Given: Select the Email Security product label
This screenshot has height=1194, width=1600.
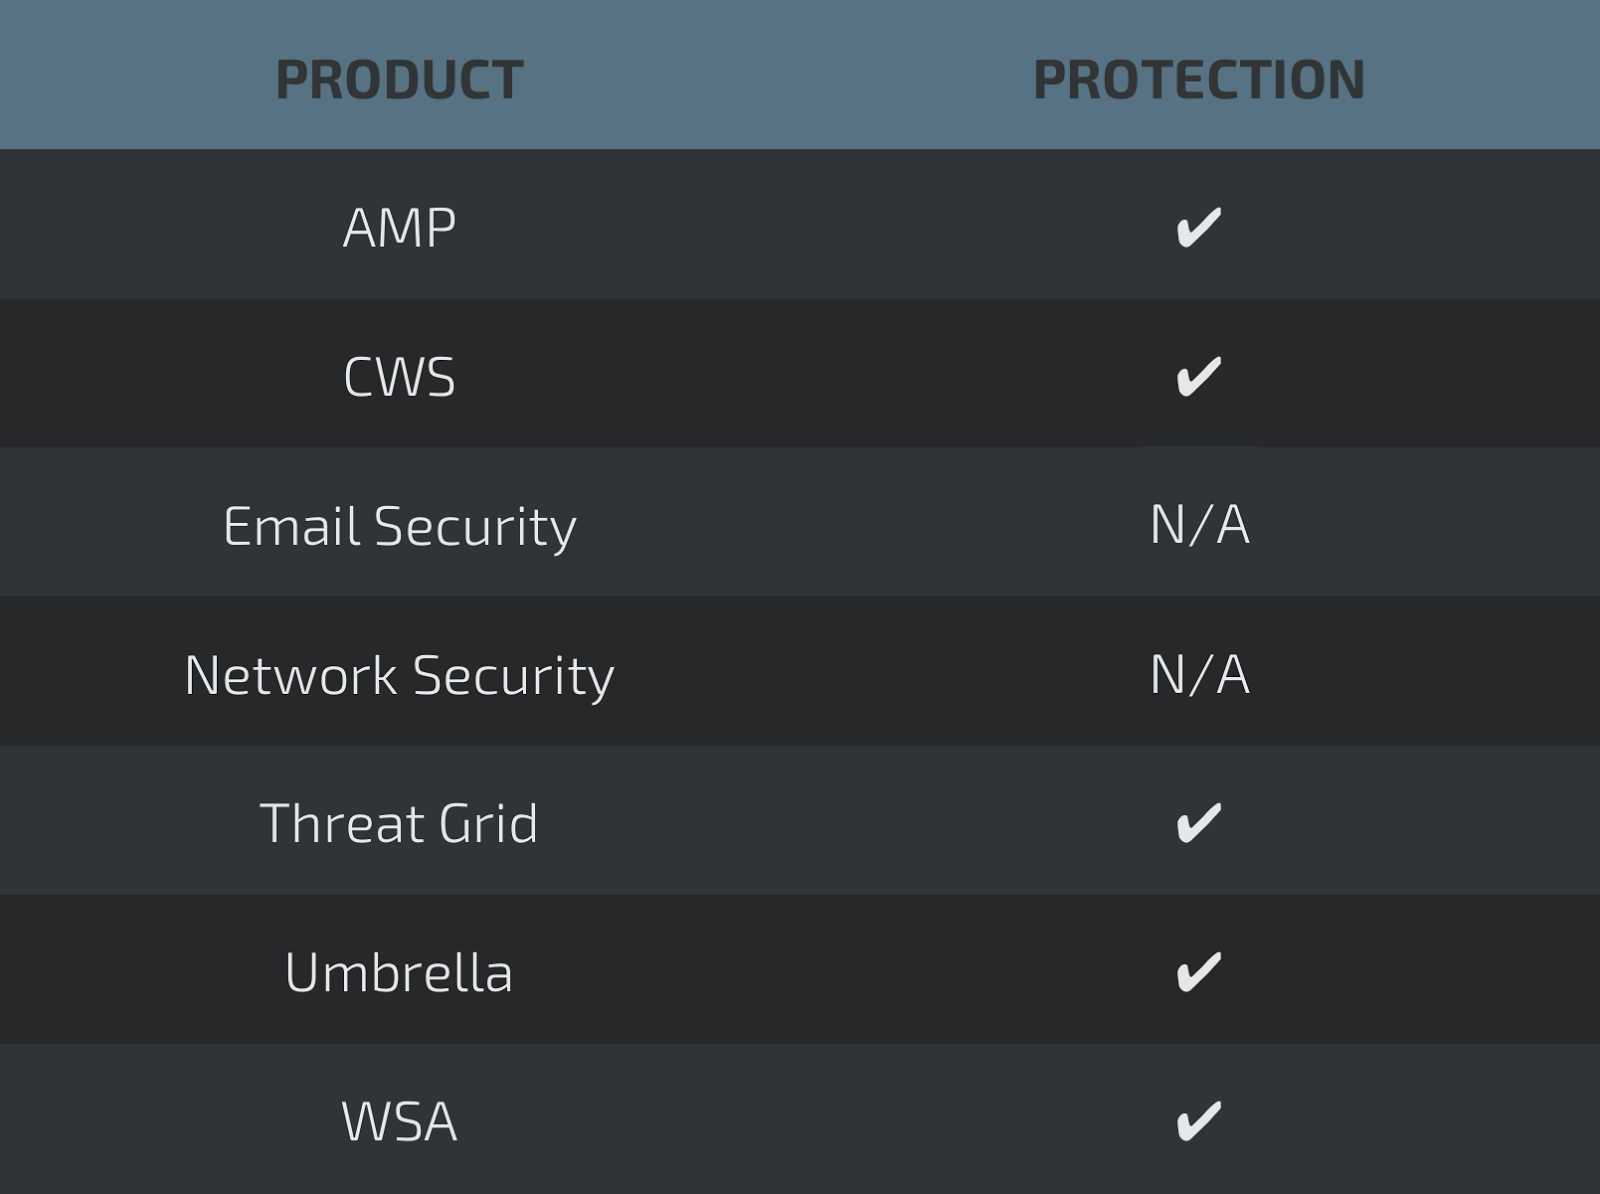Looking at the screenshot, I should [x=399, y=527].
